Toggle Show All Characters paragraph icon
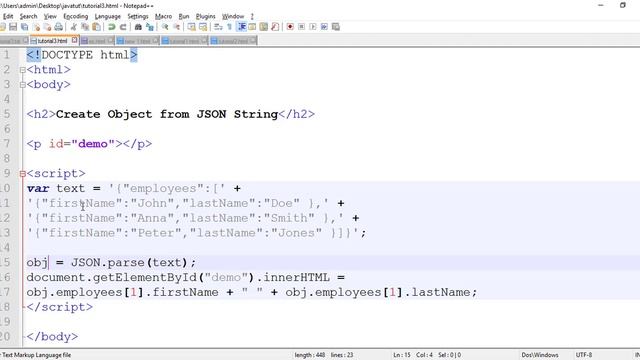Image resolution: width=640 pixels, height=360 pixels. (229, 27)
